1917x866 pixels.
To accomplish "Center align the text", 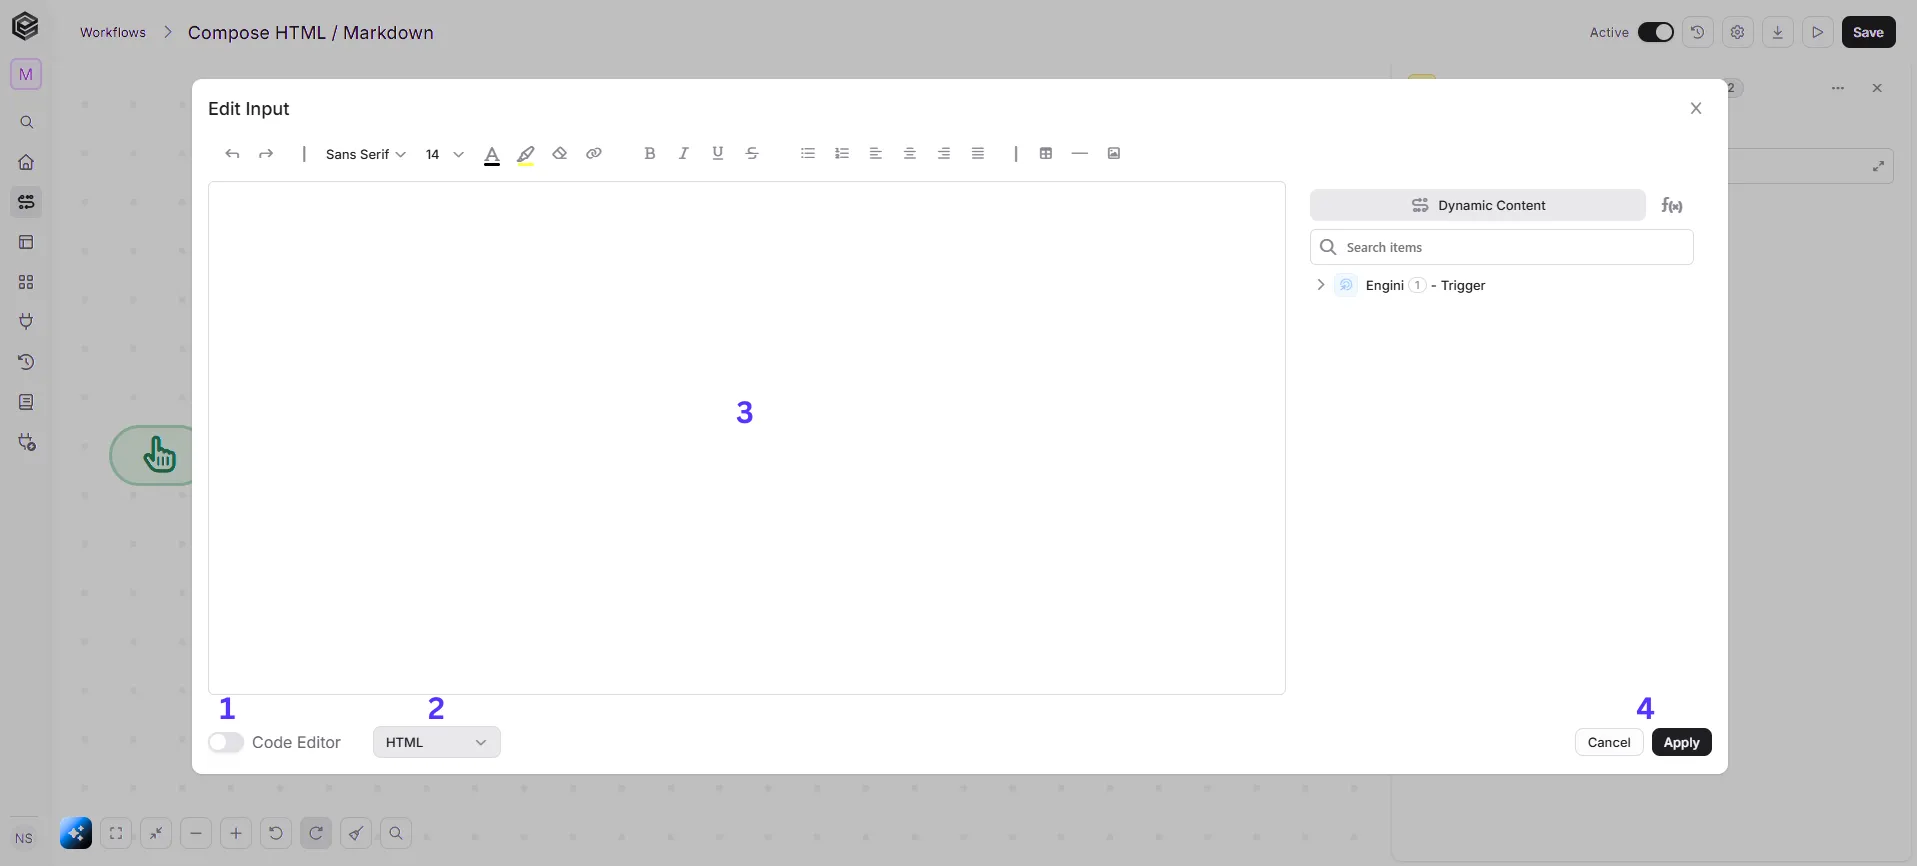I will 910,154.
